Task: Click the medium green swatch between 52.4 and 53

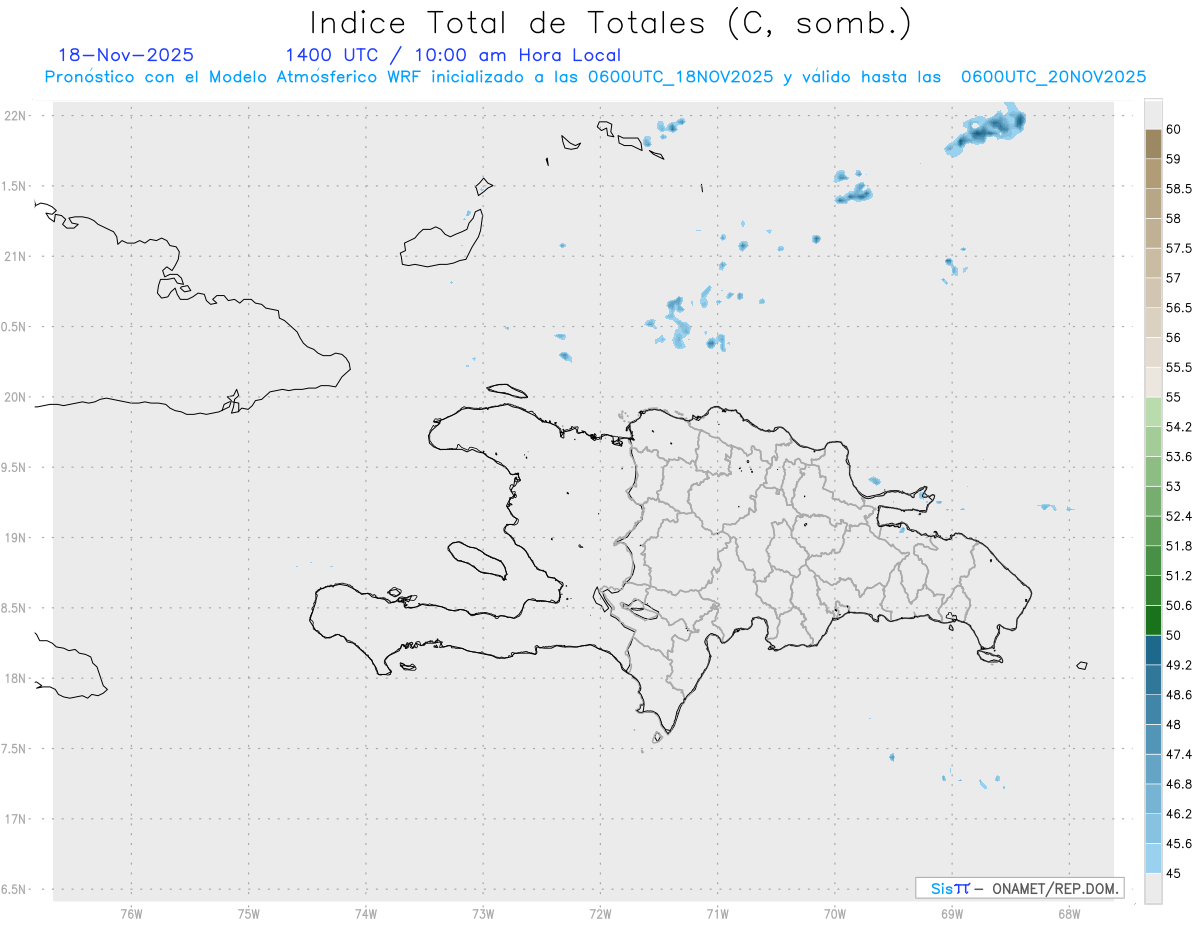Action: tap(1153, 501)
